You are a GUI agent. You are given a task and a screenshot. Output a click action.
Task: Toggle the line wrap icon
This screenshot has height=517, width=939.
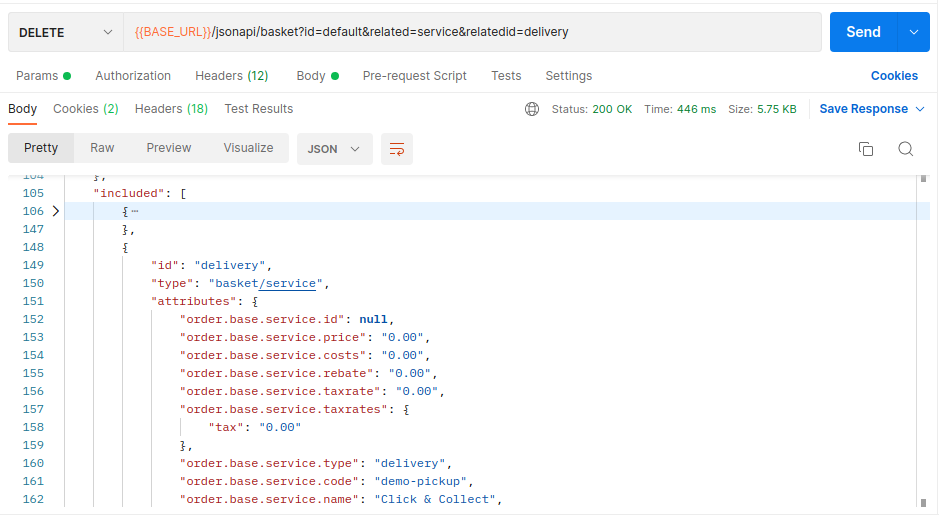coord(396,149)
